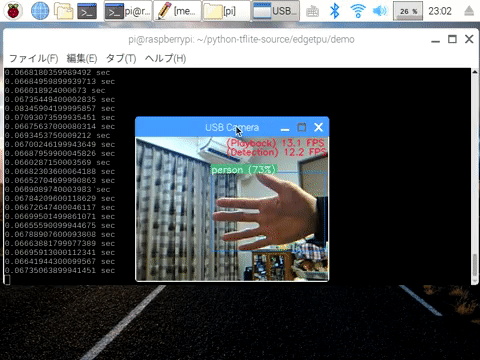480x360 pixels.
Task: Switch to the [me... editor taskbar entry
Action: pos(177,11)
